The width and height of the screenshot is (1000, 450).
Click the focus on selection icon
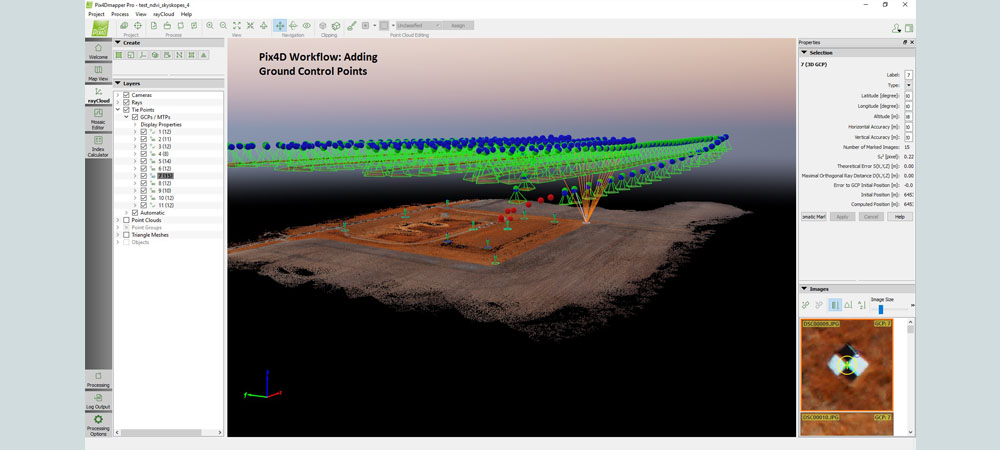coord(250,25)
